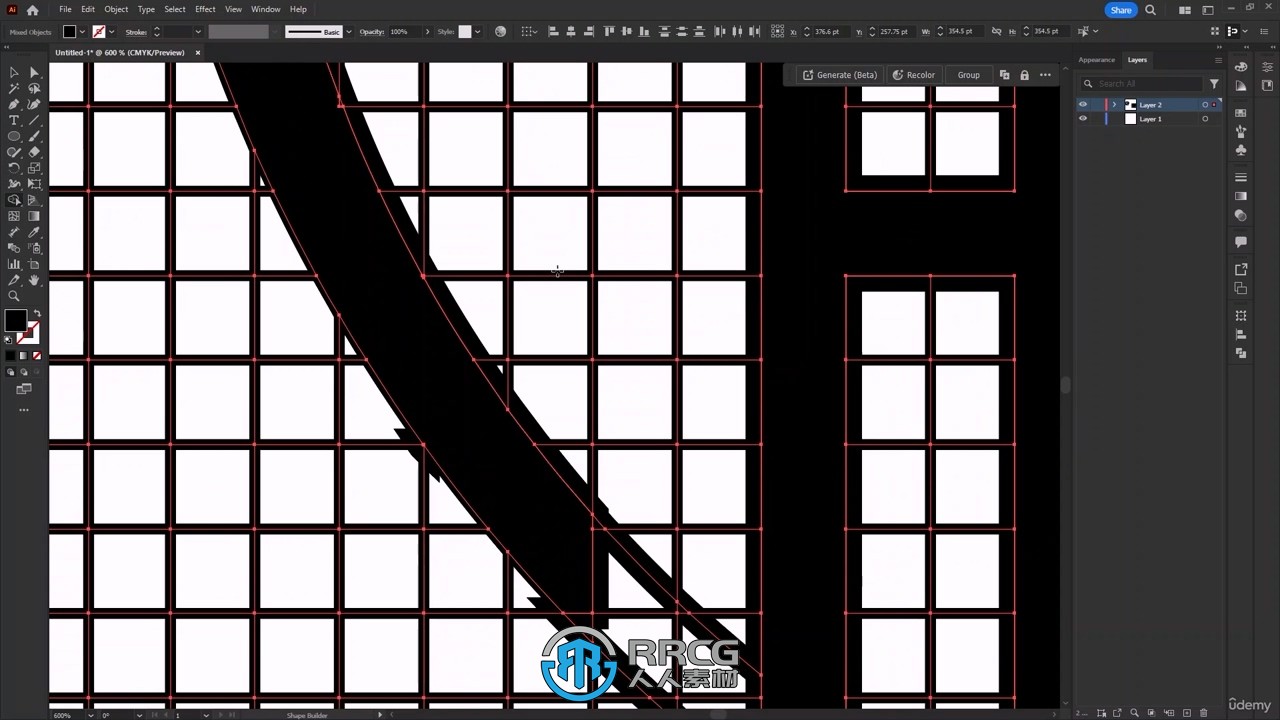
Task: Select the Curvature tool
Action: click(34, 104)
